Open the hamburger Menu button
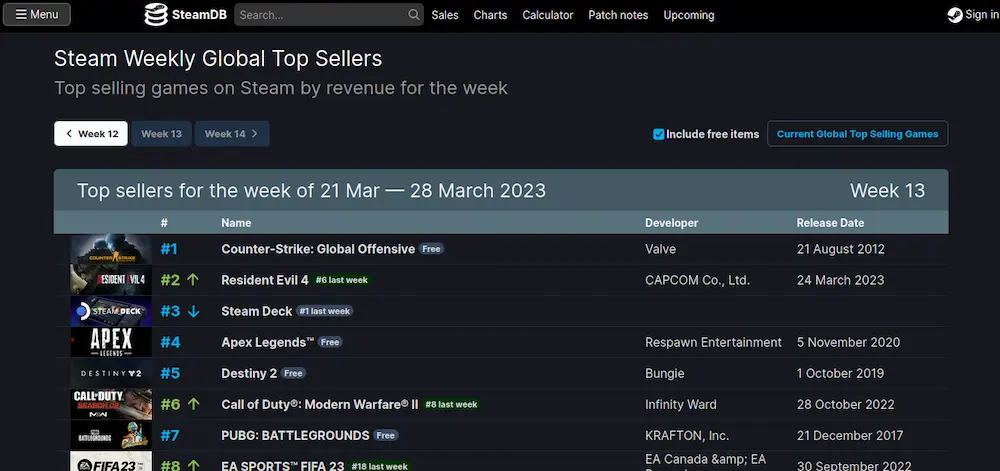This screenshot has height=471, width=1000. pos(36,14)
